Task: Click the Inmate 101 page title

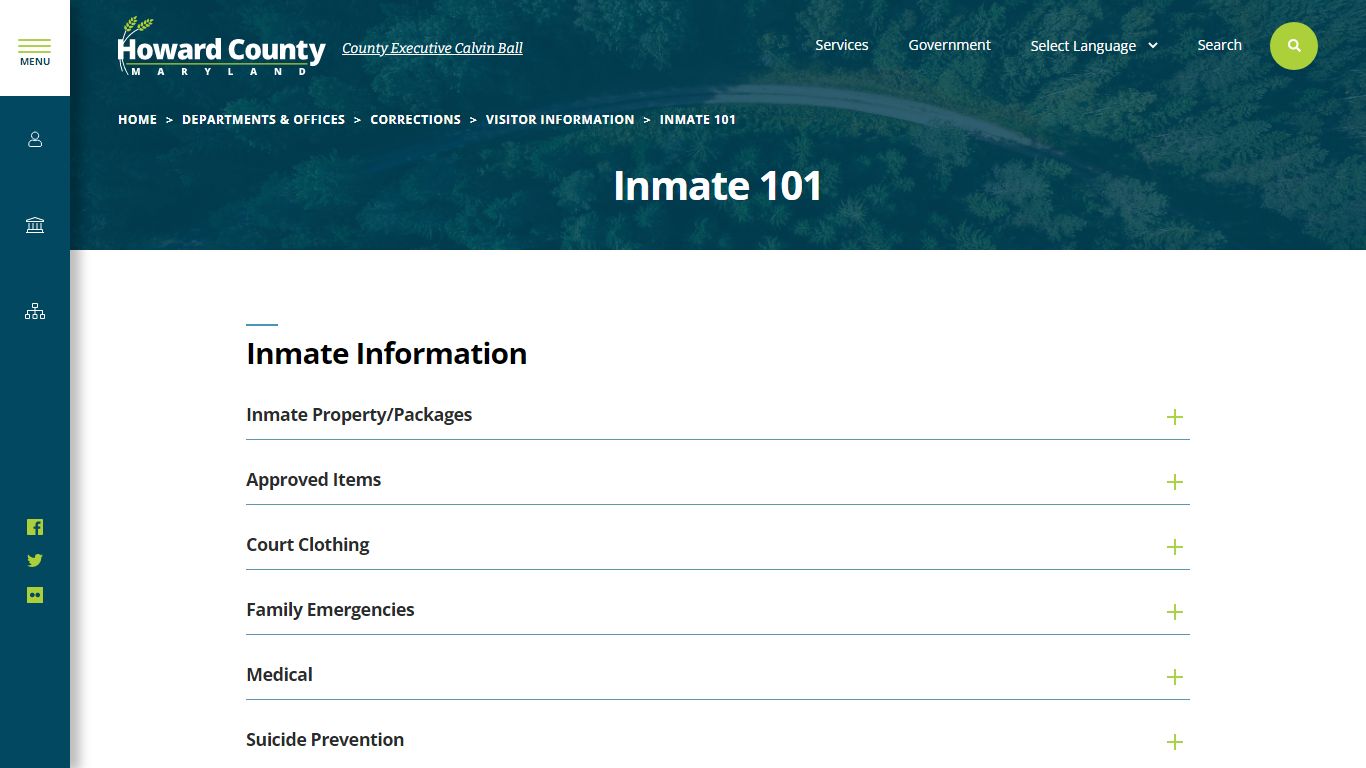Action: click(x=717, y=186)
